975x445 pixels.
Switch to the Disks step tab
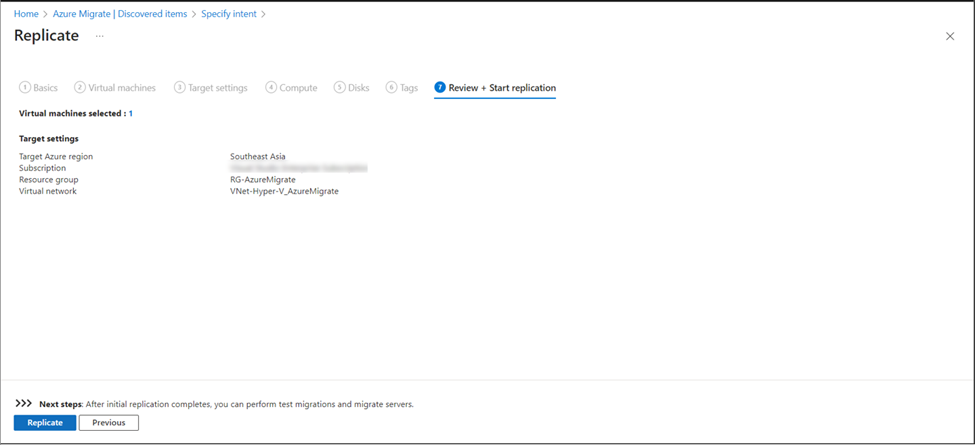click(352, 88)
